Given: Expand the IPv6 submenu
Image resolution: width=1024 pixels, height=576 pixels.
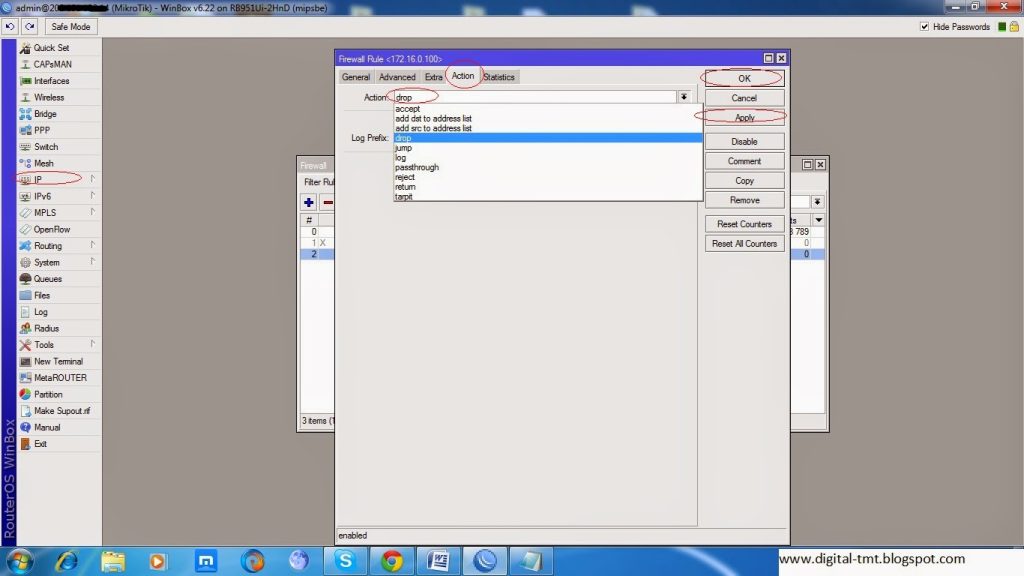Looking at the screenshot, I should pos(93,196).
